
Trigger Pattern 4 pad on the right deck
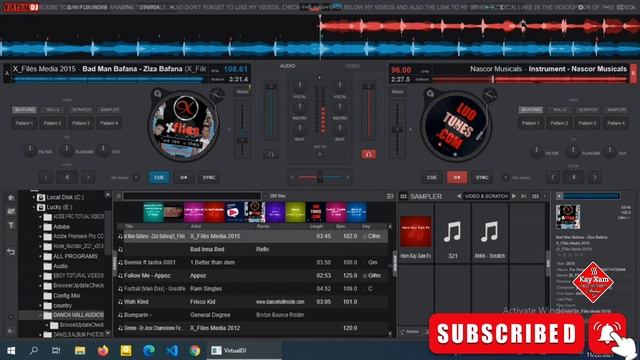[x=616, y=123]
